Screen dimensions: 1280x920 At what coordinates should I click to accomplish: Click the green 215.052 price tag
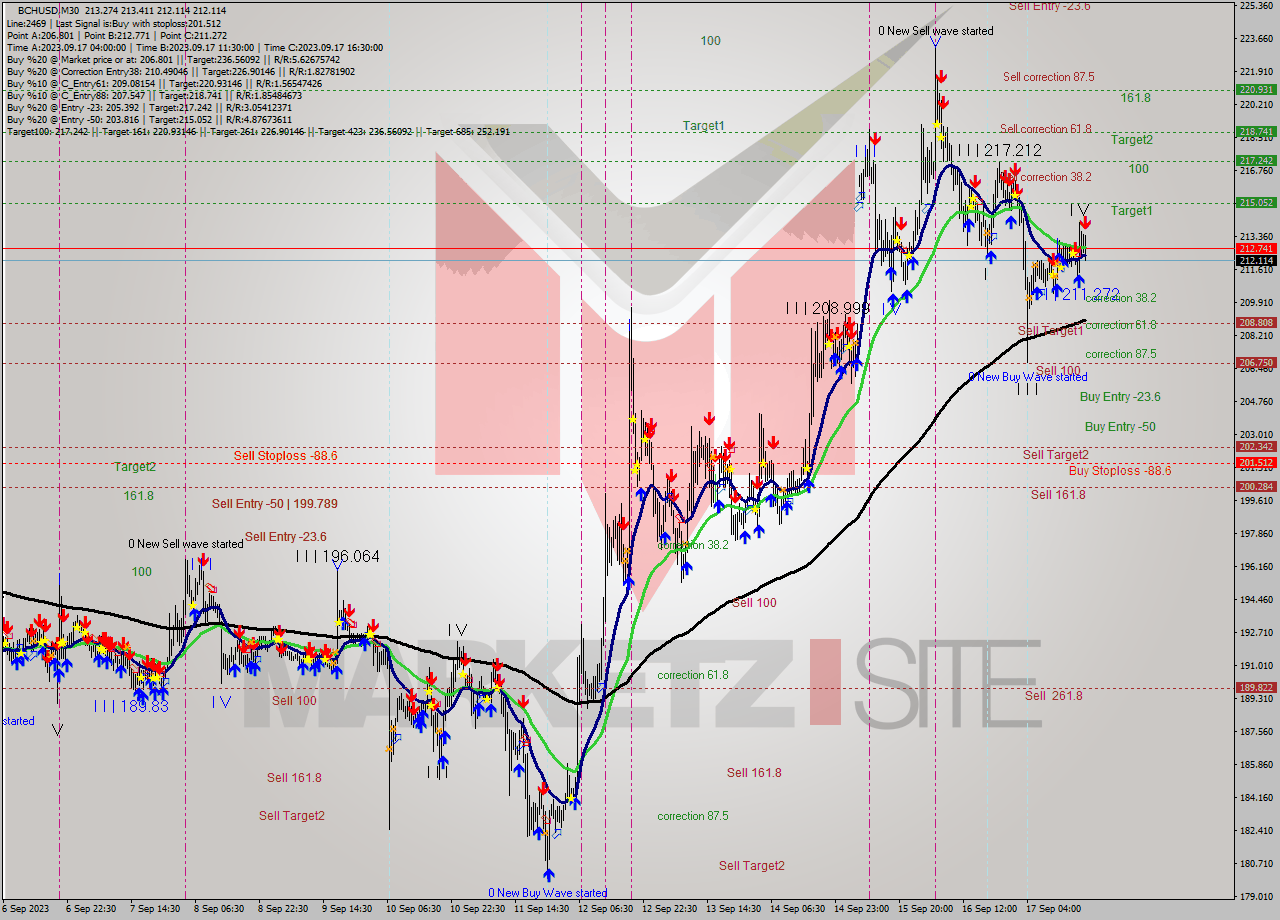point(1256,202)
